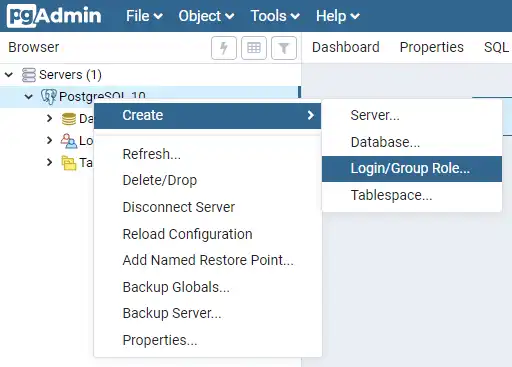This screenshot has height=367, width=512.
Task: Open the Tools menu
Action: 275,16
